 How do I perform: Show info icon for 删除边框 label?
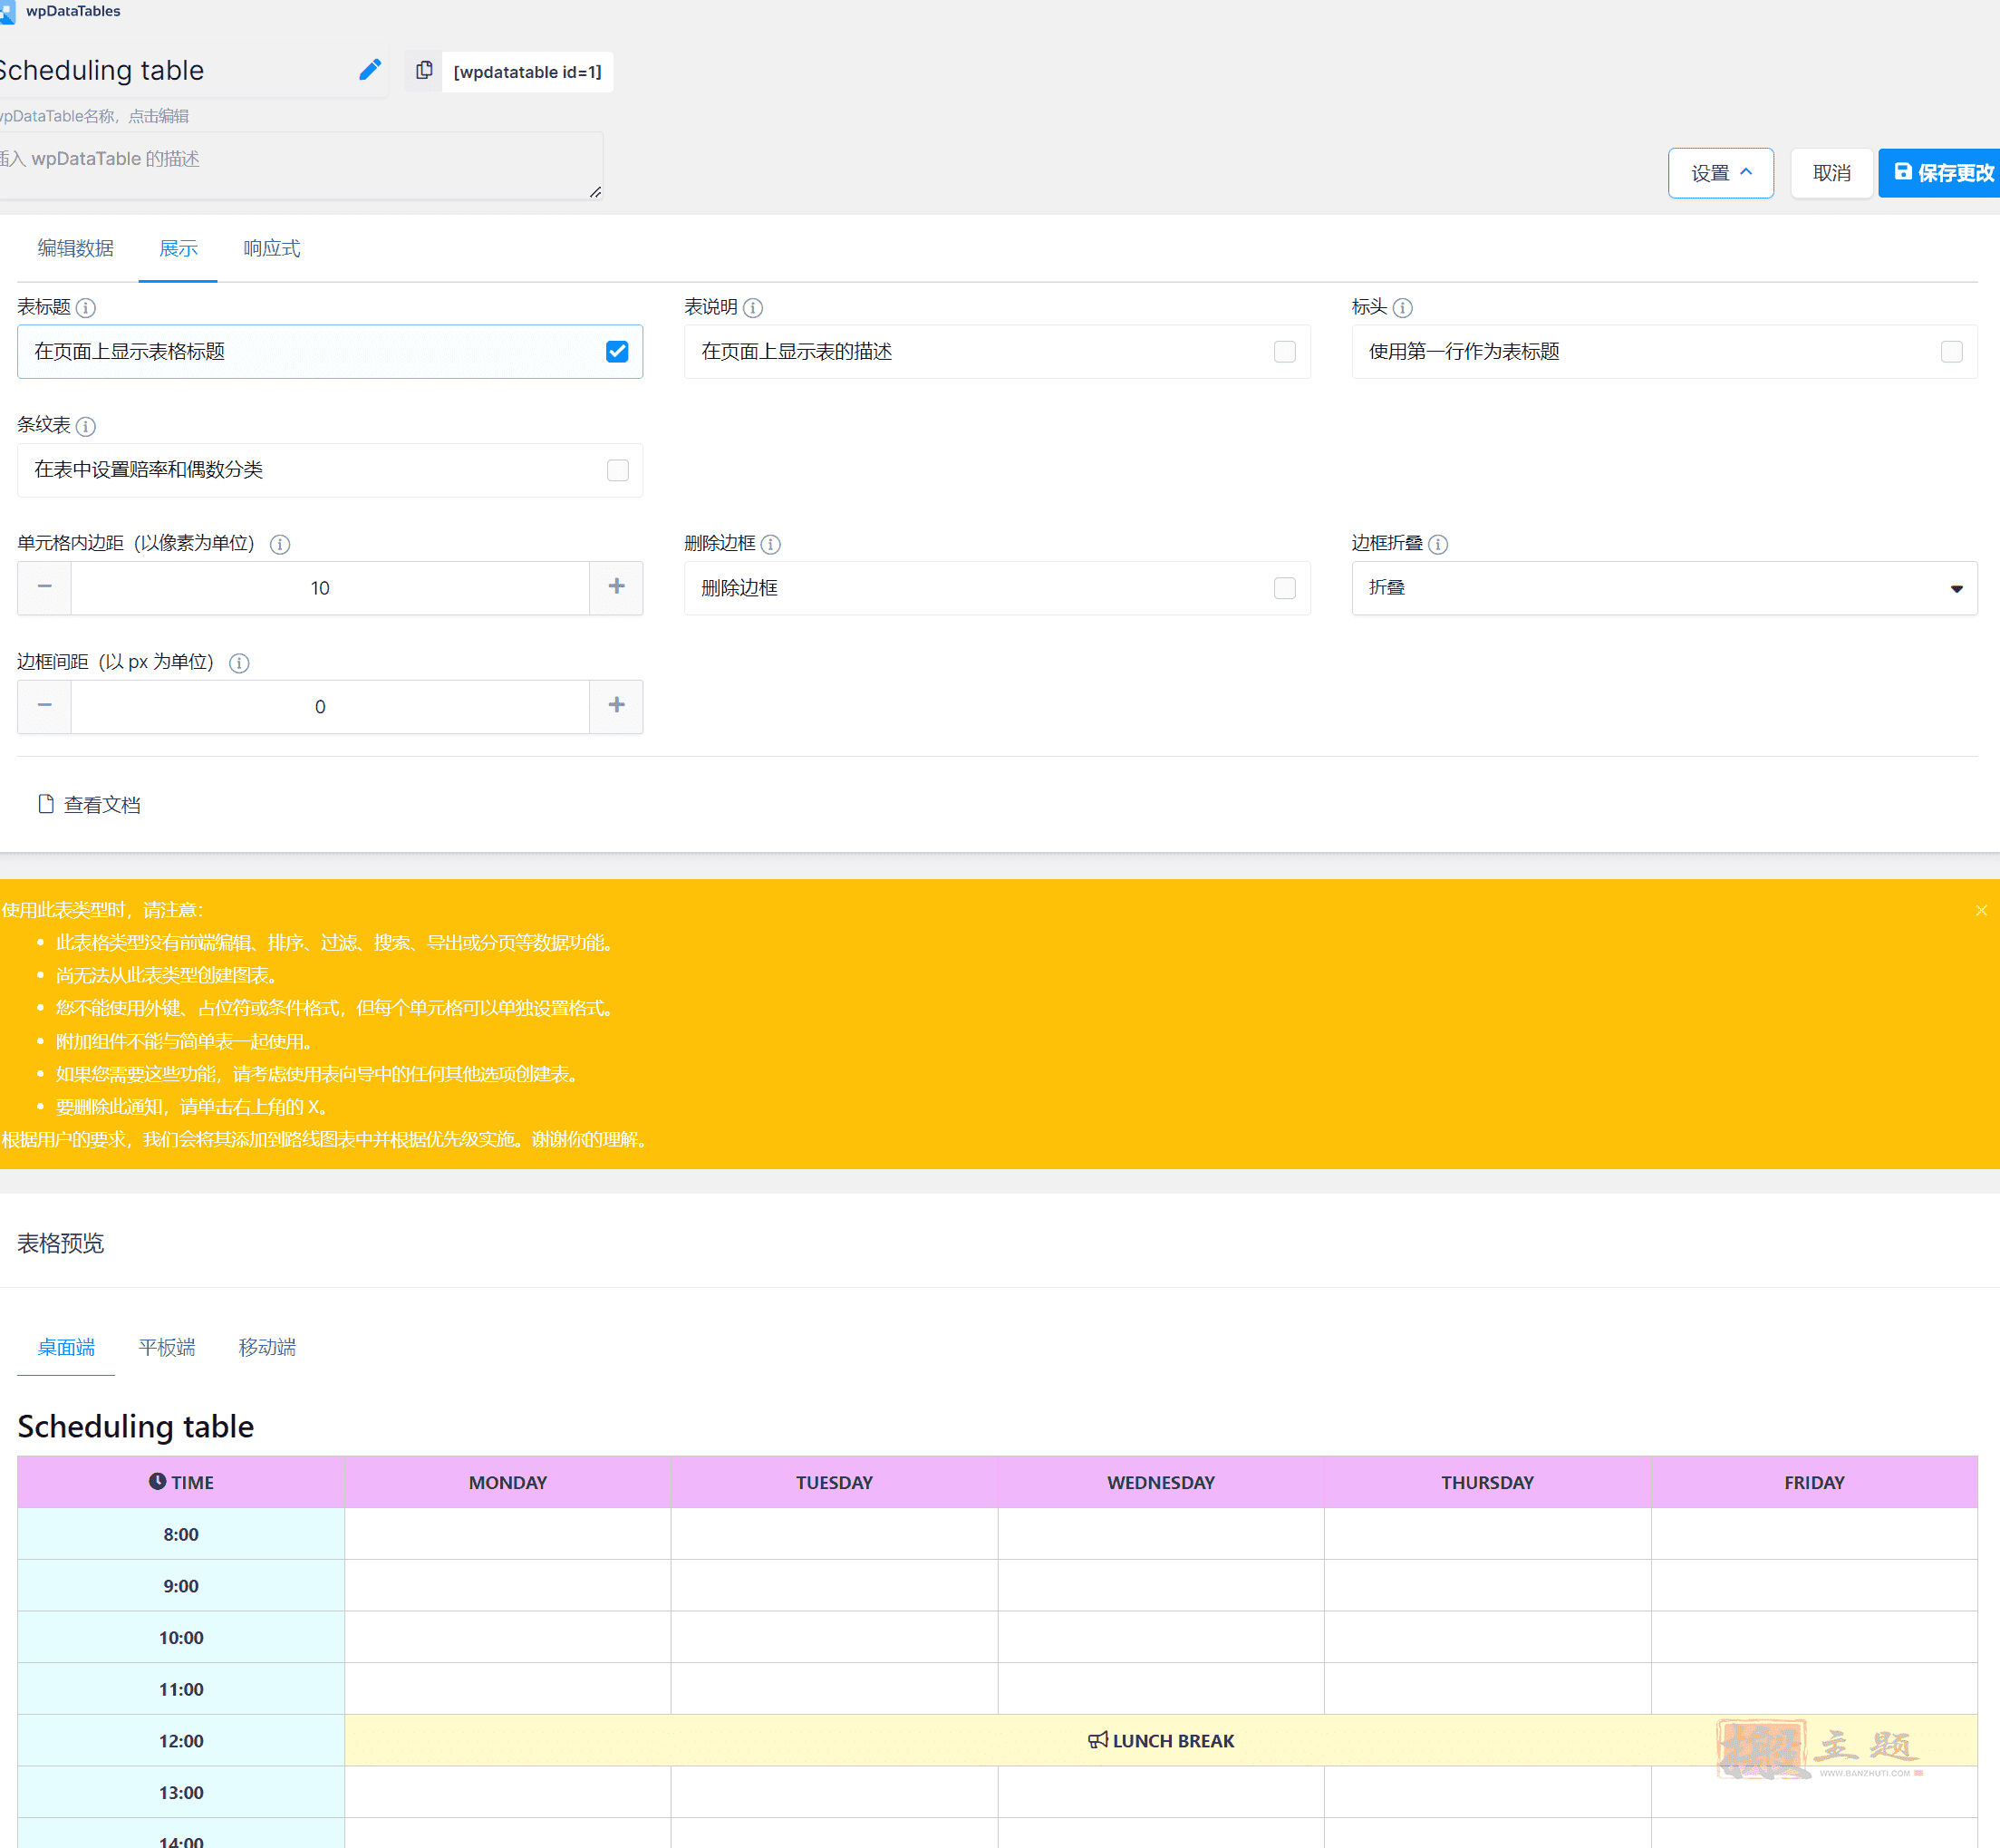coord(771,545)
